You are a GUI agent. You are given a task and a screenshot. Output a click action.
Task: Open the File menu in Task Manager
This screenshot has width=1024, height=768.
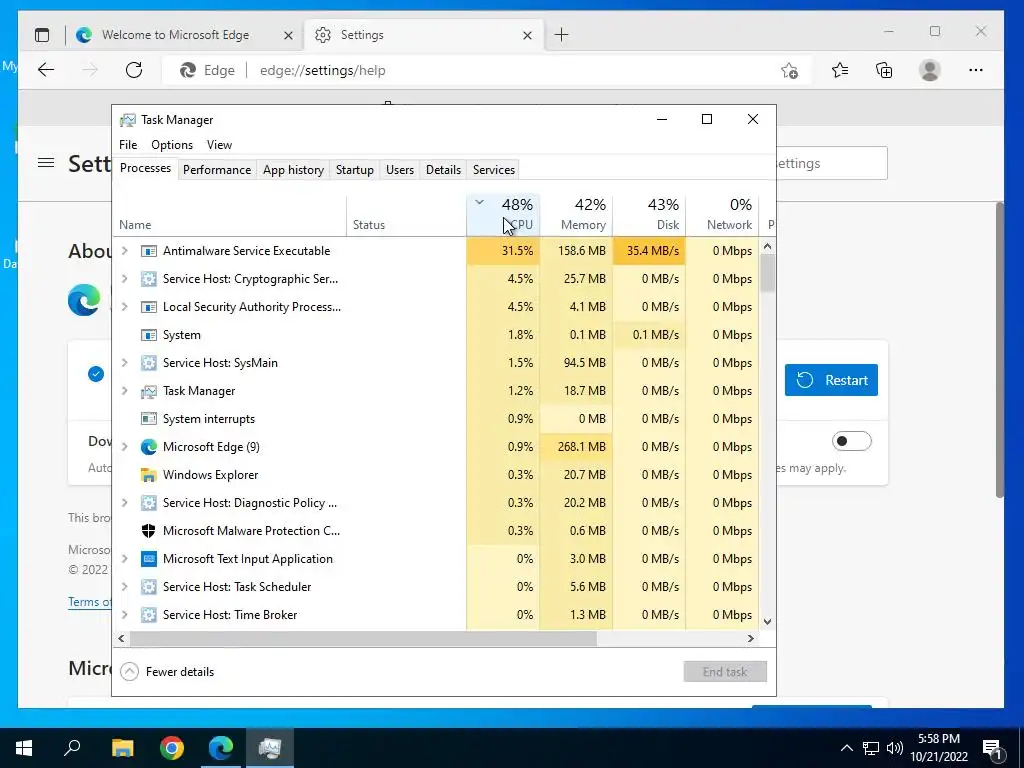128,145
